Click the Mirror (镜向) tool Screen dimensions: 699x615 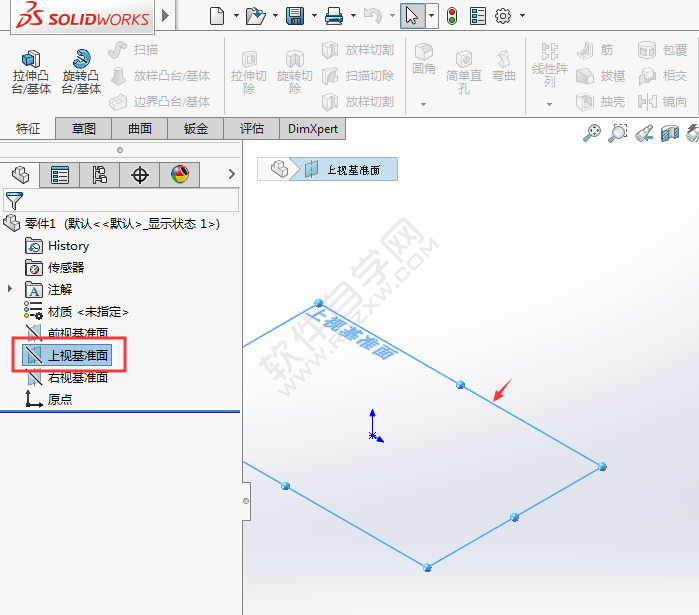(x=662, y=102)
